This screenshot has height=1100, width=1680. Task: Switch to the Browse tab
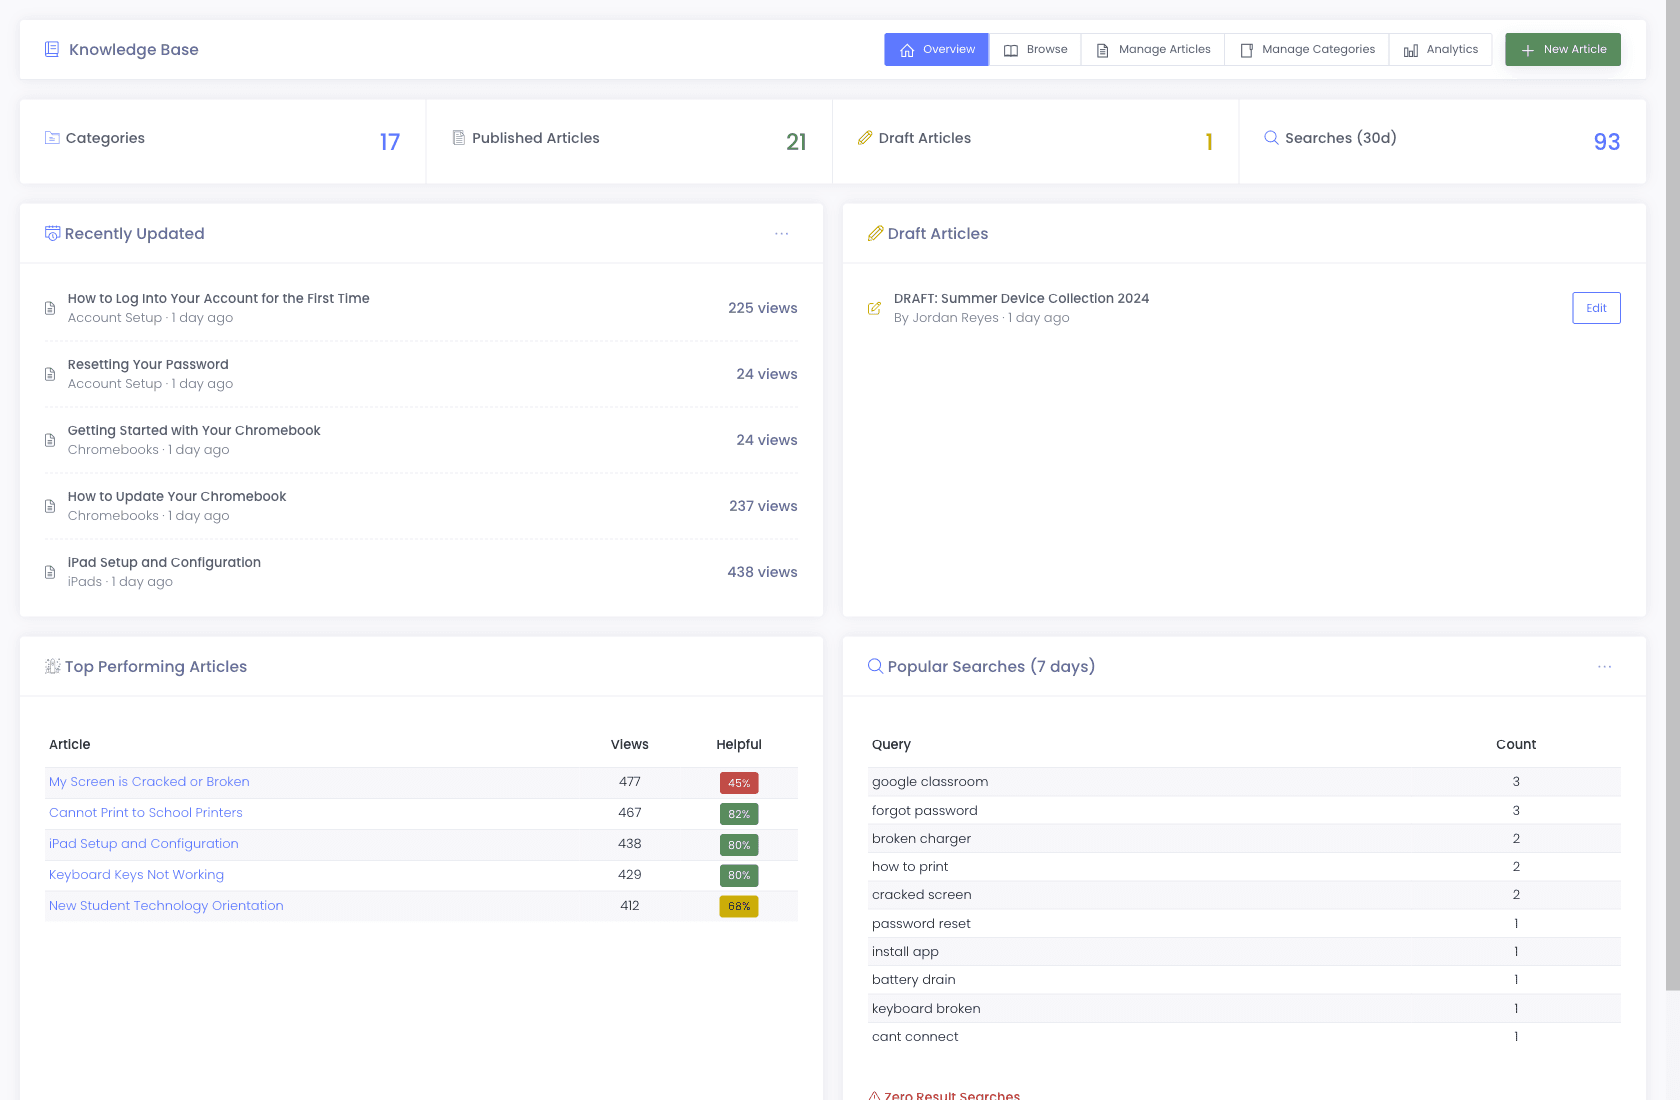pos(1035,50)
